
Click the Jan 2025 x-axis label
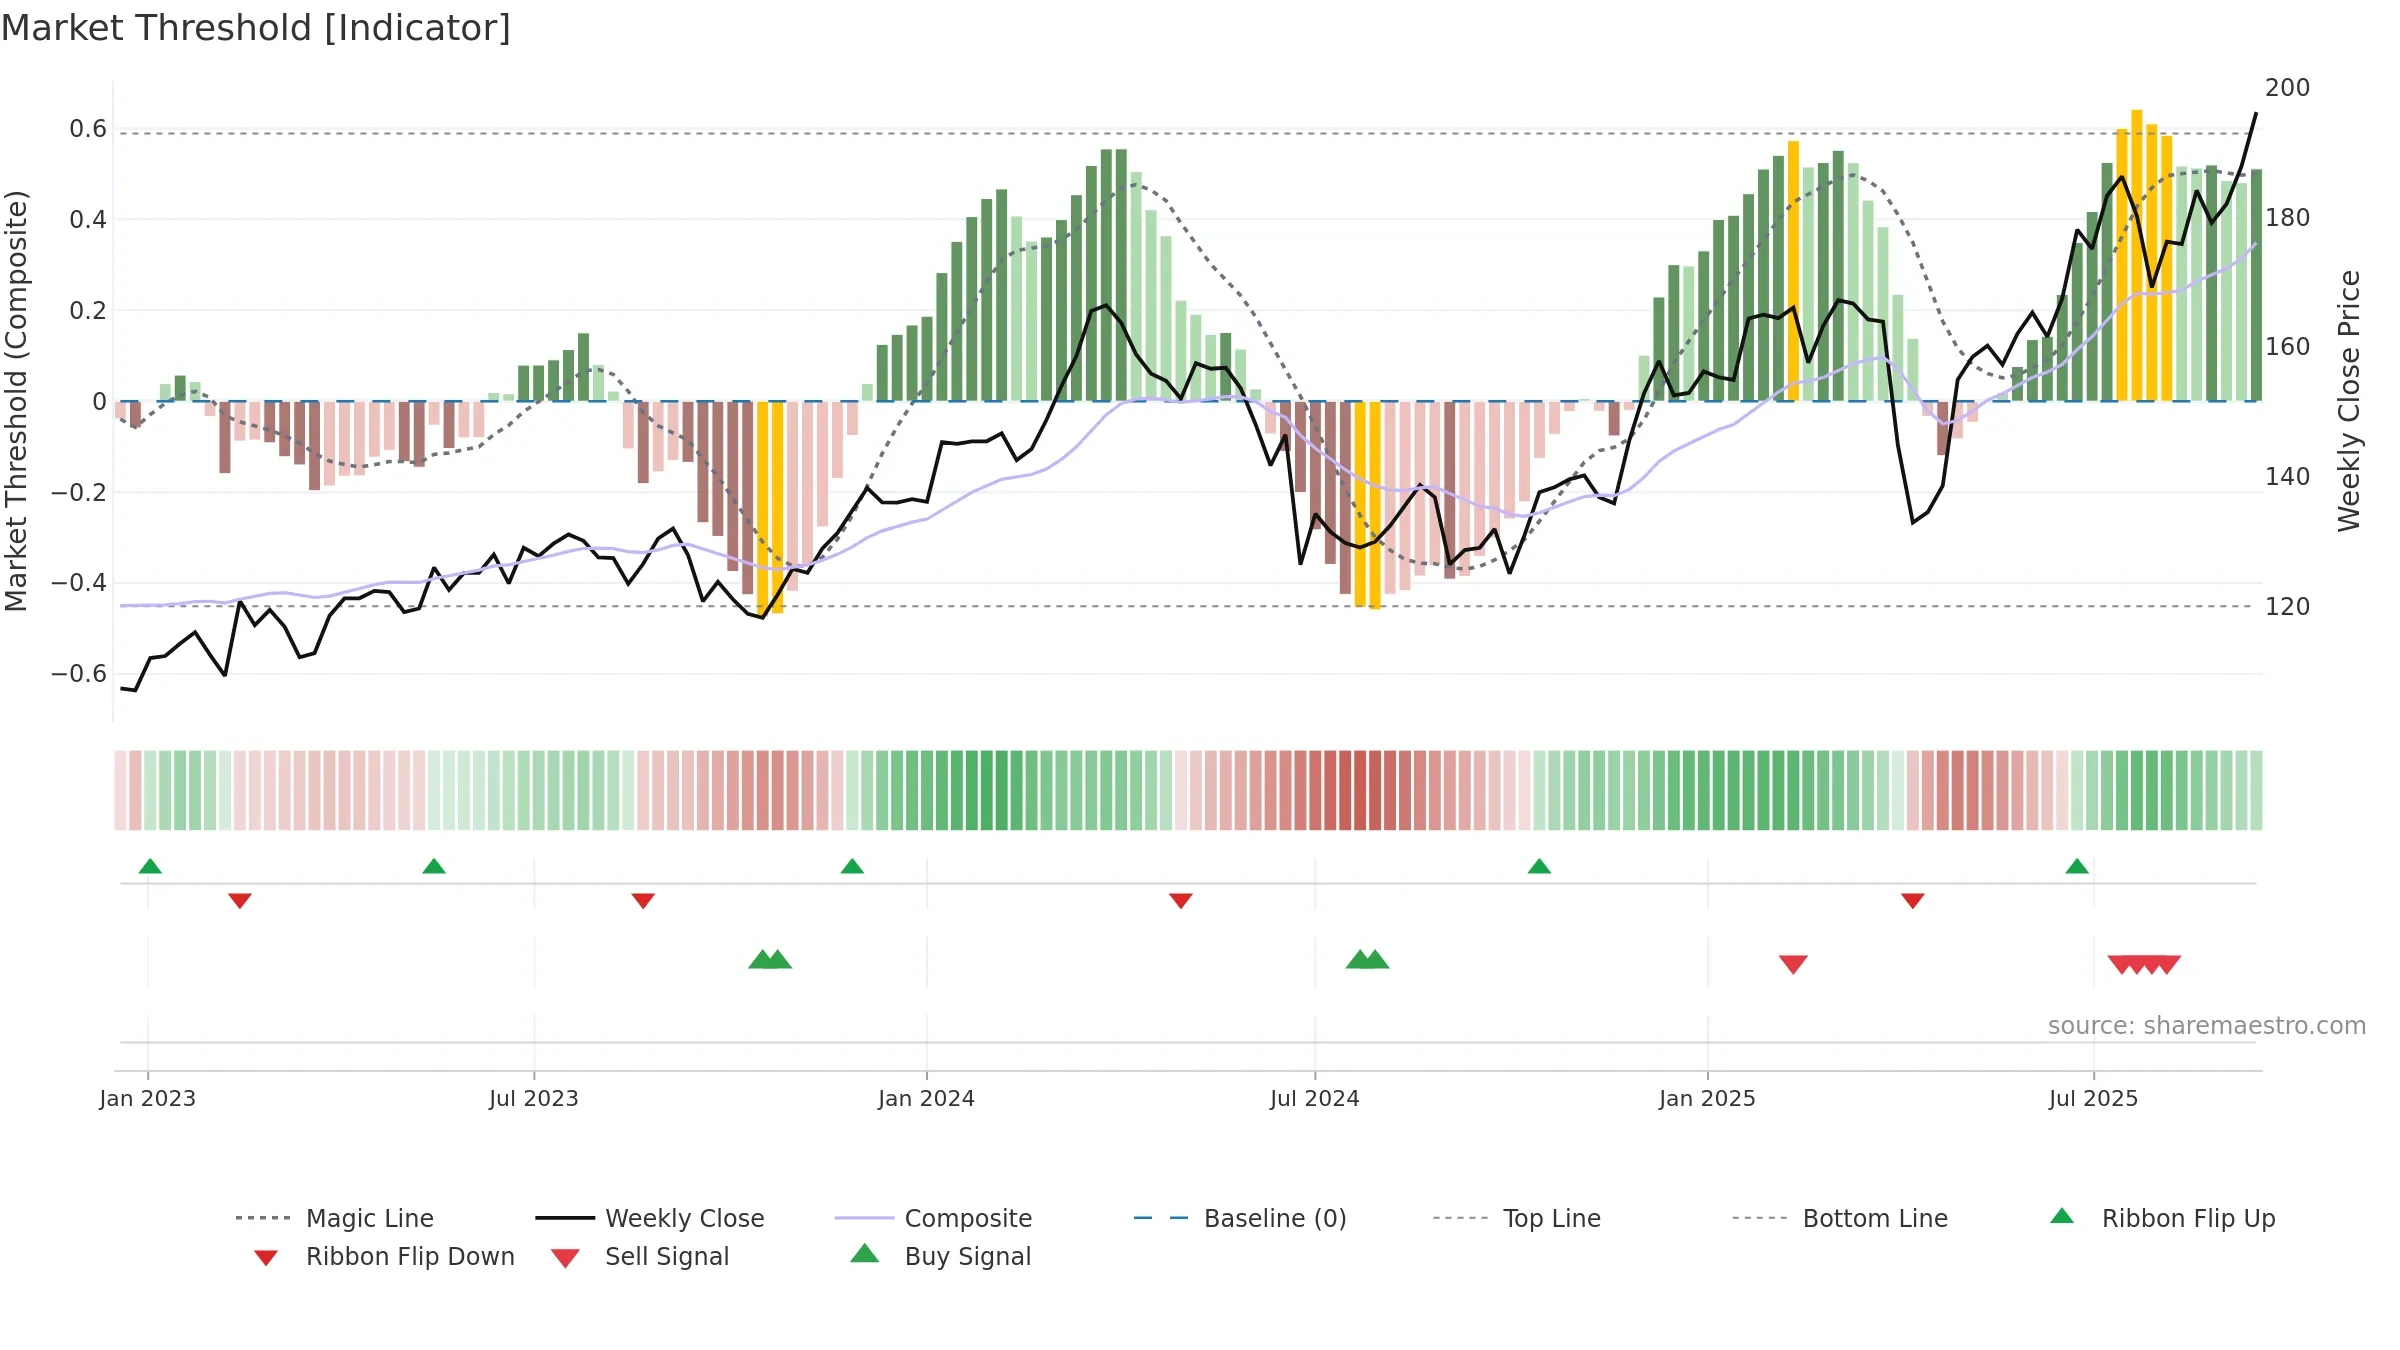[1708, 1099]
